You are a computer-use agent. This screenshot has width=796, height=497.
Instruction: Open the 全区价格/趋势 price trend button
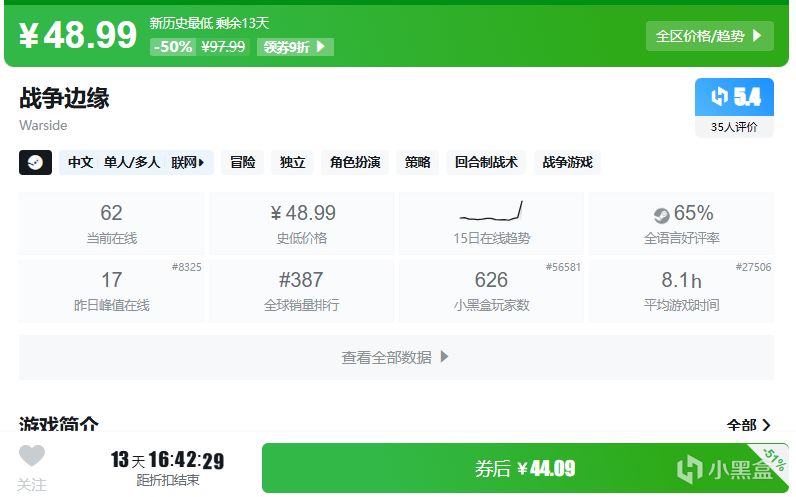[709, 36]
